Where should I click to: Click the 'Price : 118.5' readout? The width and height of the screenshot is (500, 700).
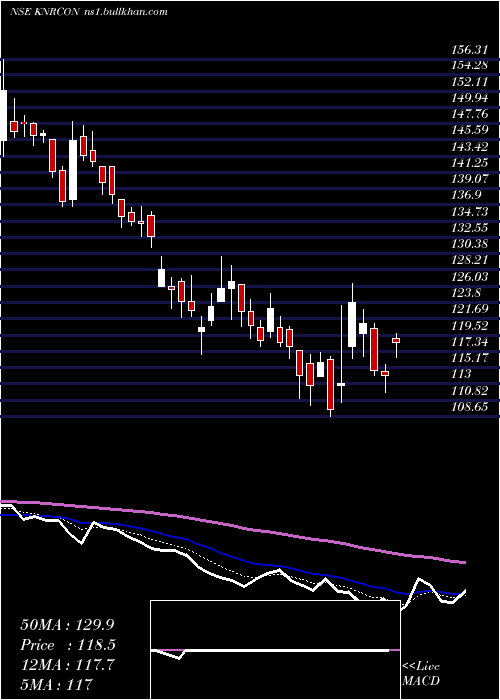point(68,645)
